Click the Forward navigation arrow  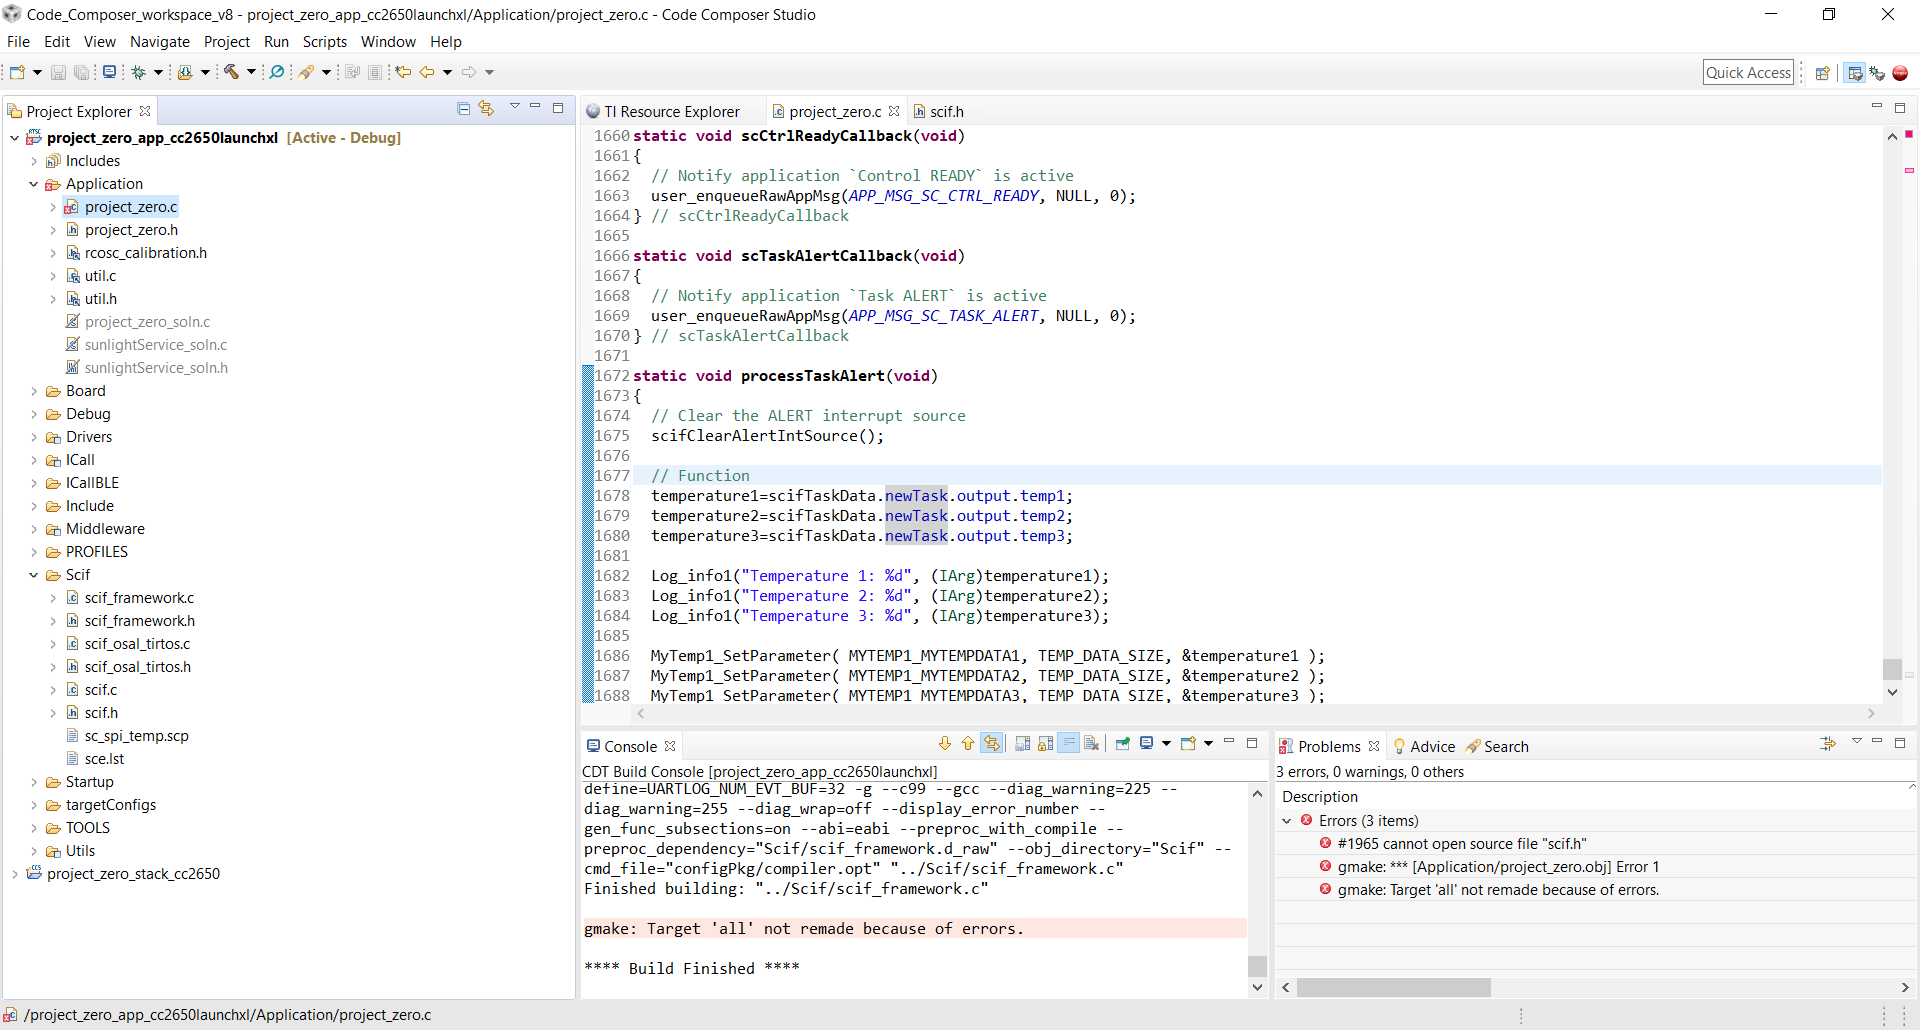(x=469, y=72)
